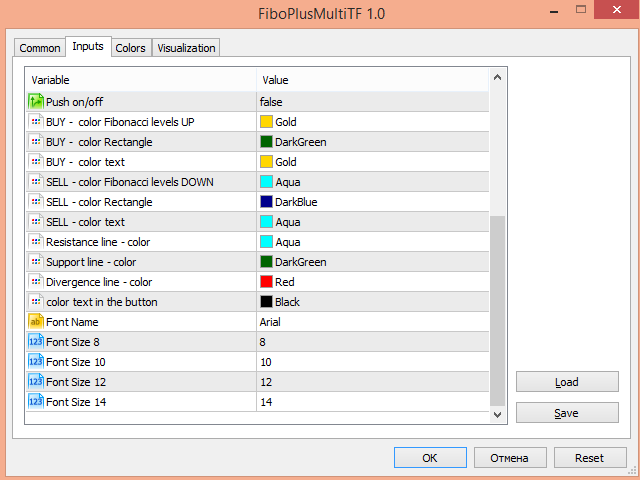Select the 'Resistance line - color' variable name

click(98, 242)
